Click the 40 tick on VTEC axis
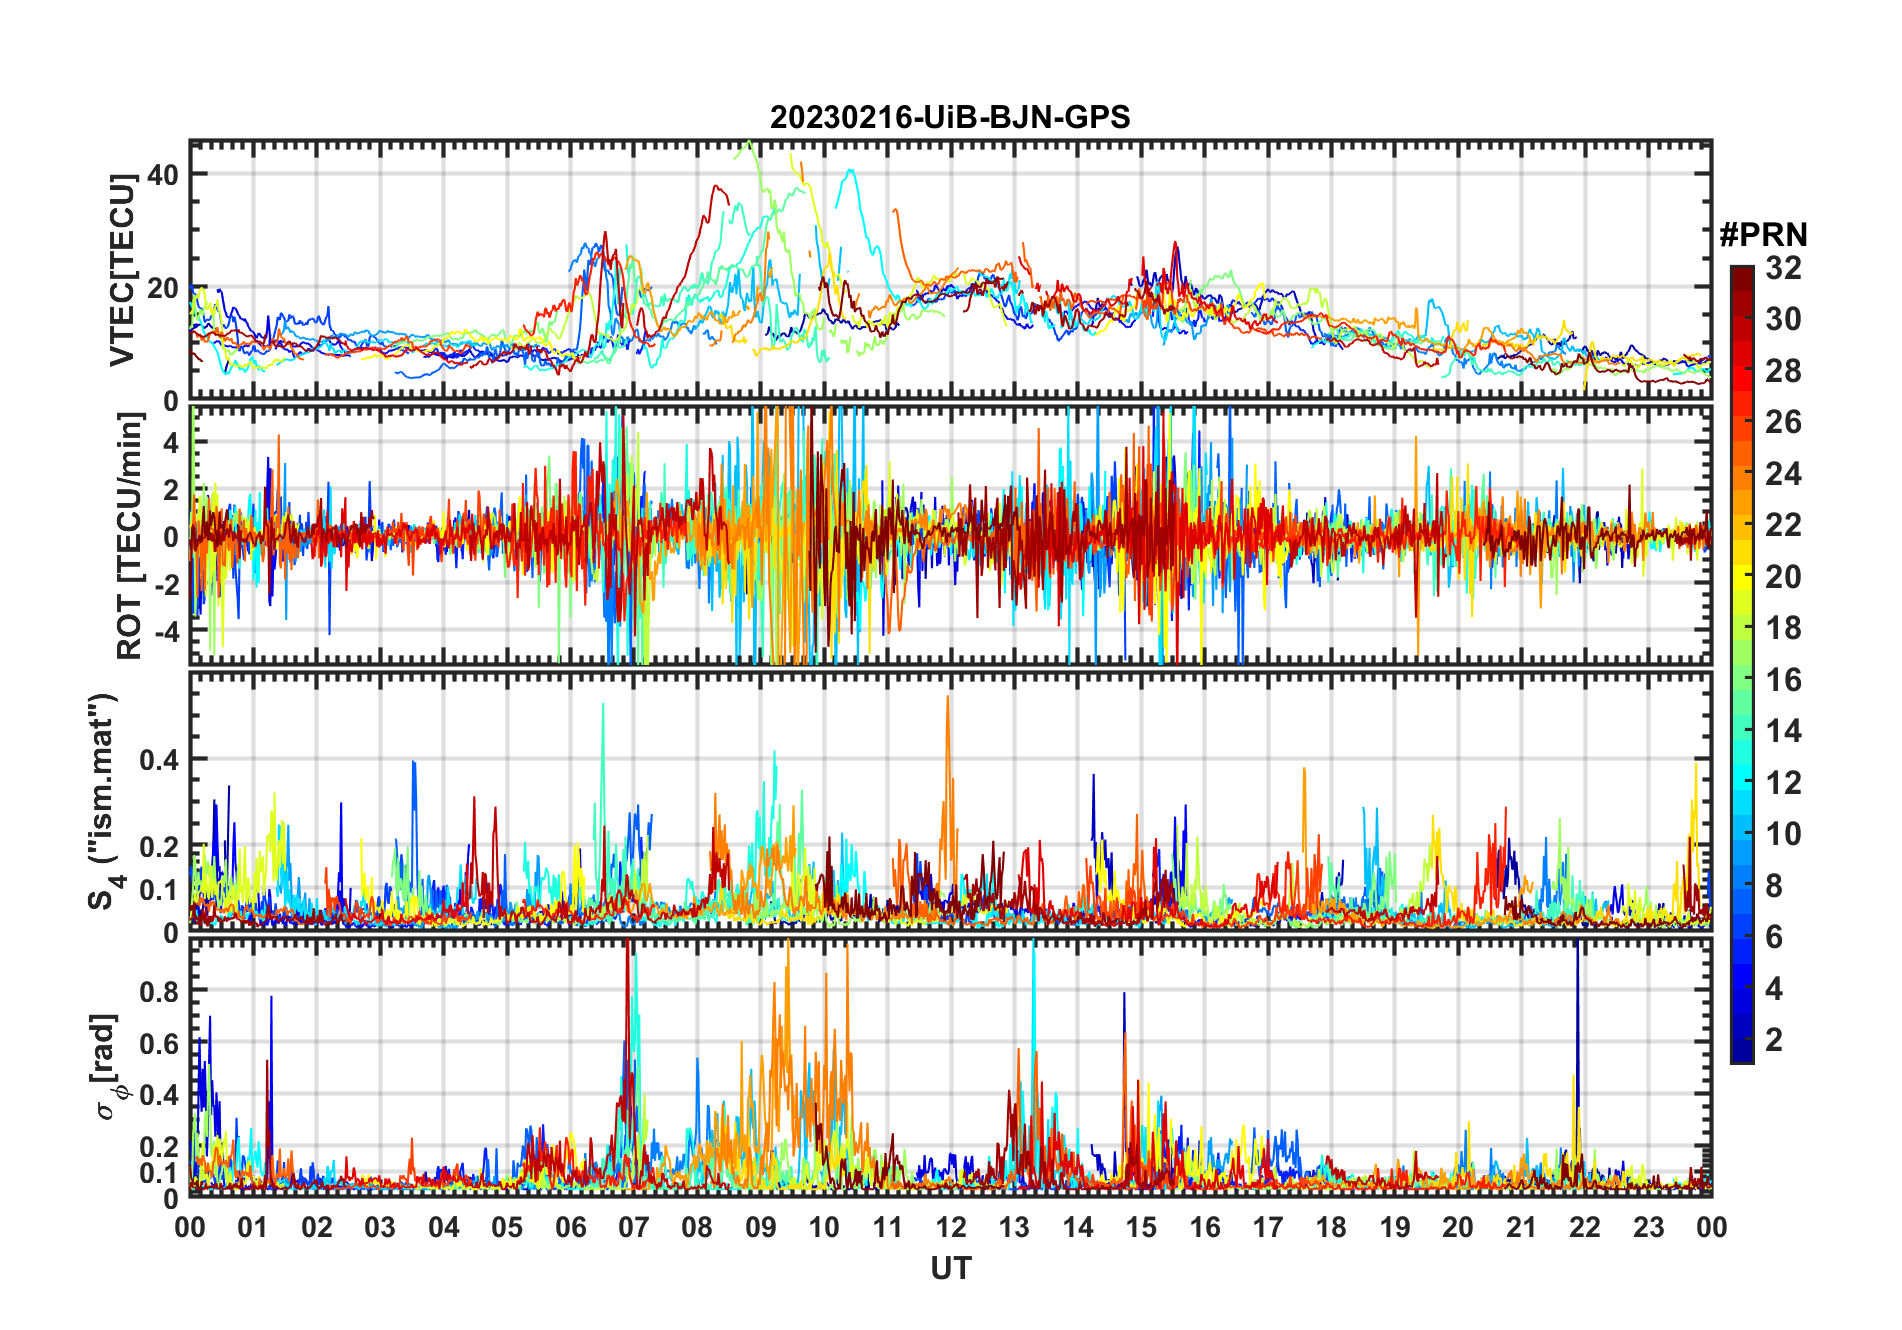Screen dimensions: 1902x1330 163,174
